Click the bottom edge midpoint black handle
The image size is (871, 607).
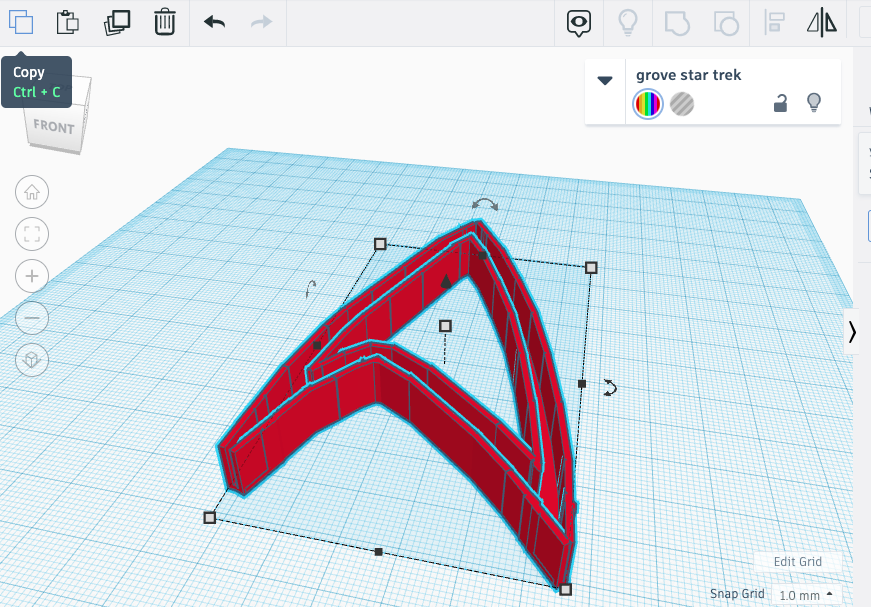[x=379, y=551]
